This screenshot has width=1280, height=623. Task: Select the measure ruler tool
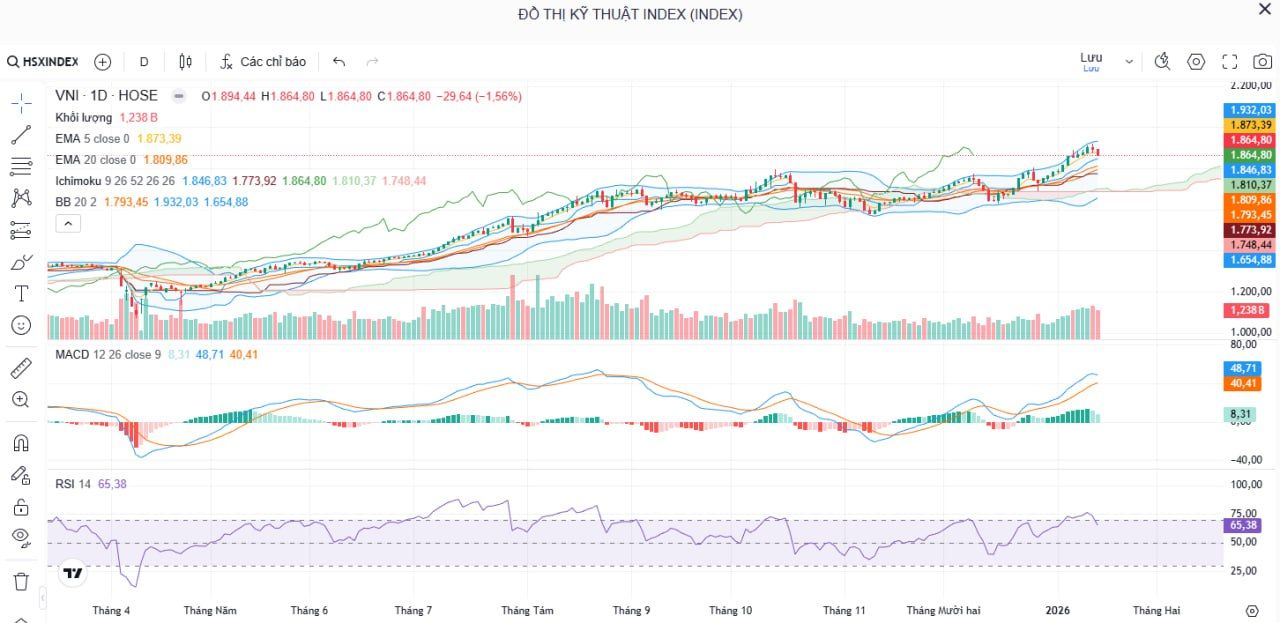(x=20, y=367)
